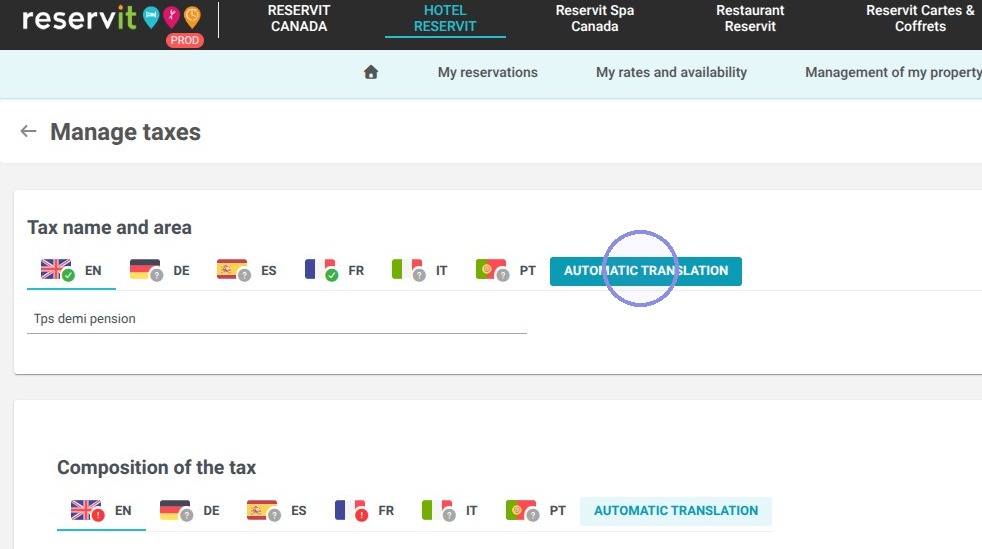This screenshot has width=982, height=549.
Task: Select EN tab in Tax name and area
Action: coord(71,270)
